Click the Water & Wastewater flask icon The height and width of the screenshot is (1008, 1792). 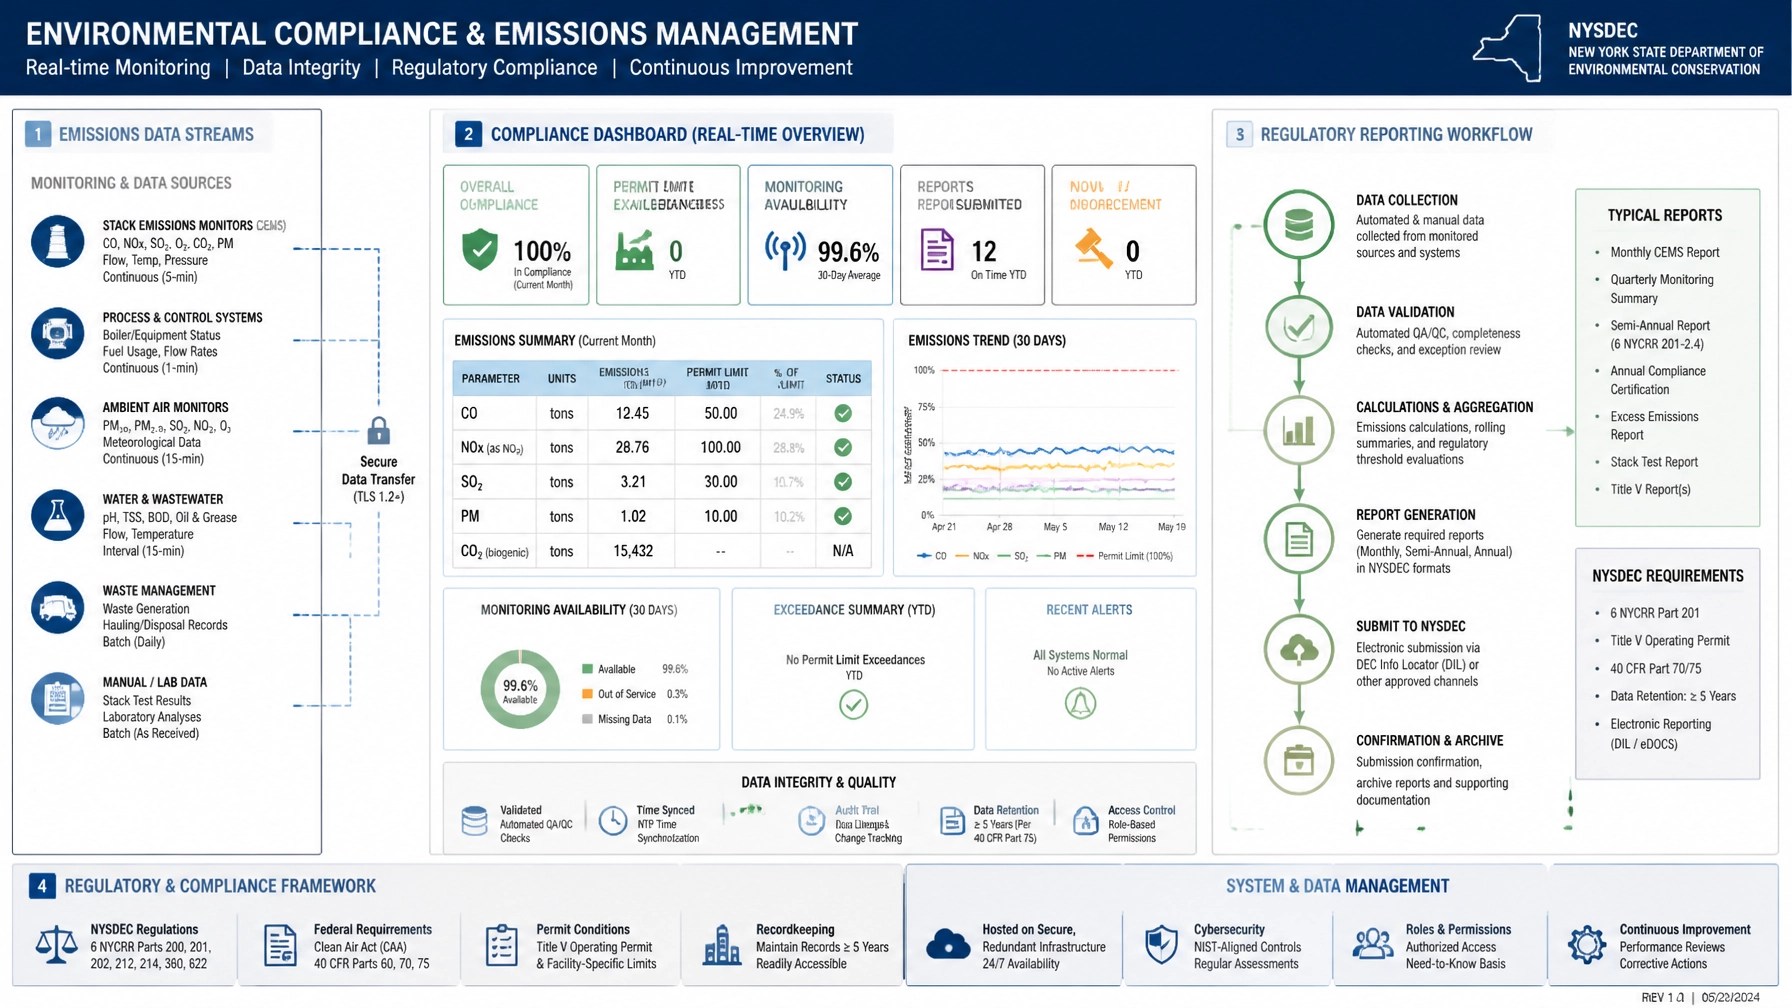tap(57, 515)
